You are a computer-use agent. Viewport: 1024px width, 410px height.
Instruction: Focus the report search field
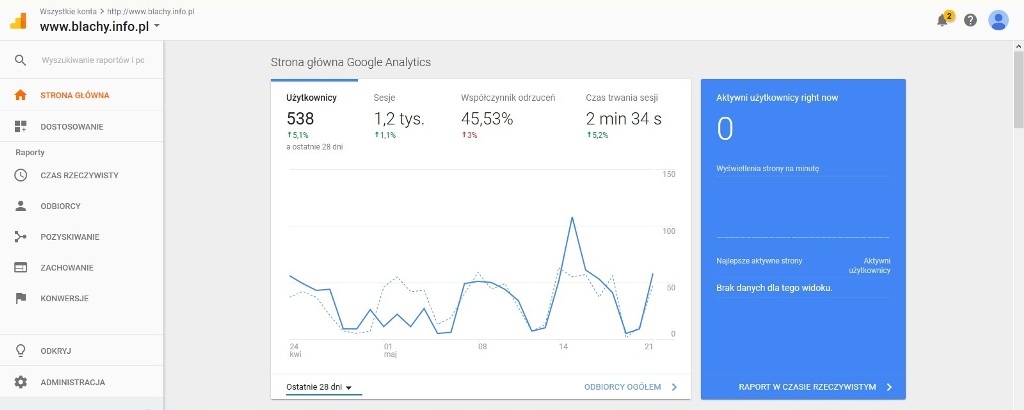pyautogui.click(x=93, y=60)
